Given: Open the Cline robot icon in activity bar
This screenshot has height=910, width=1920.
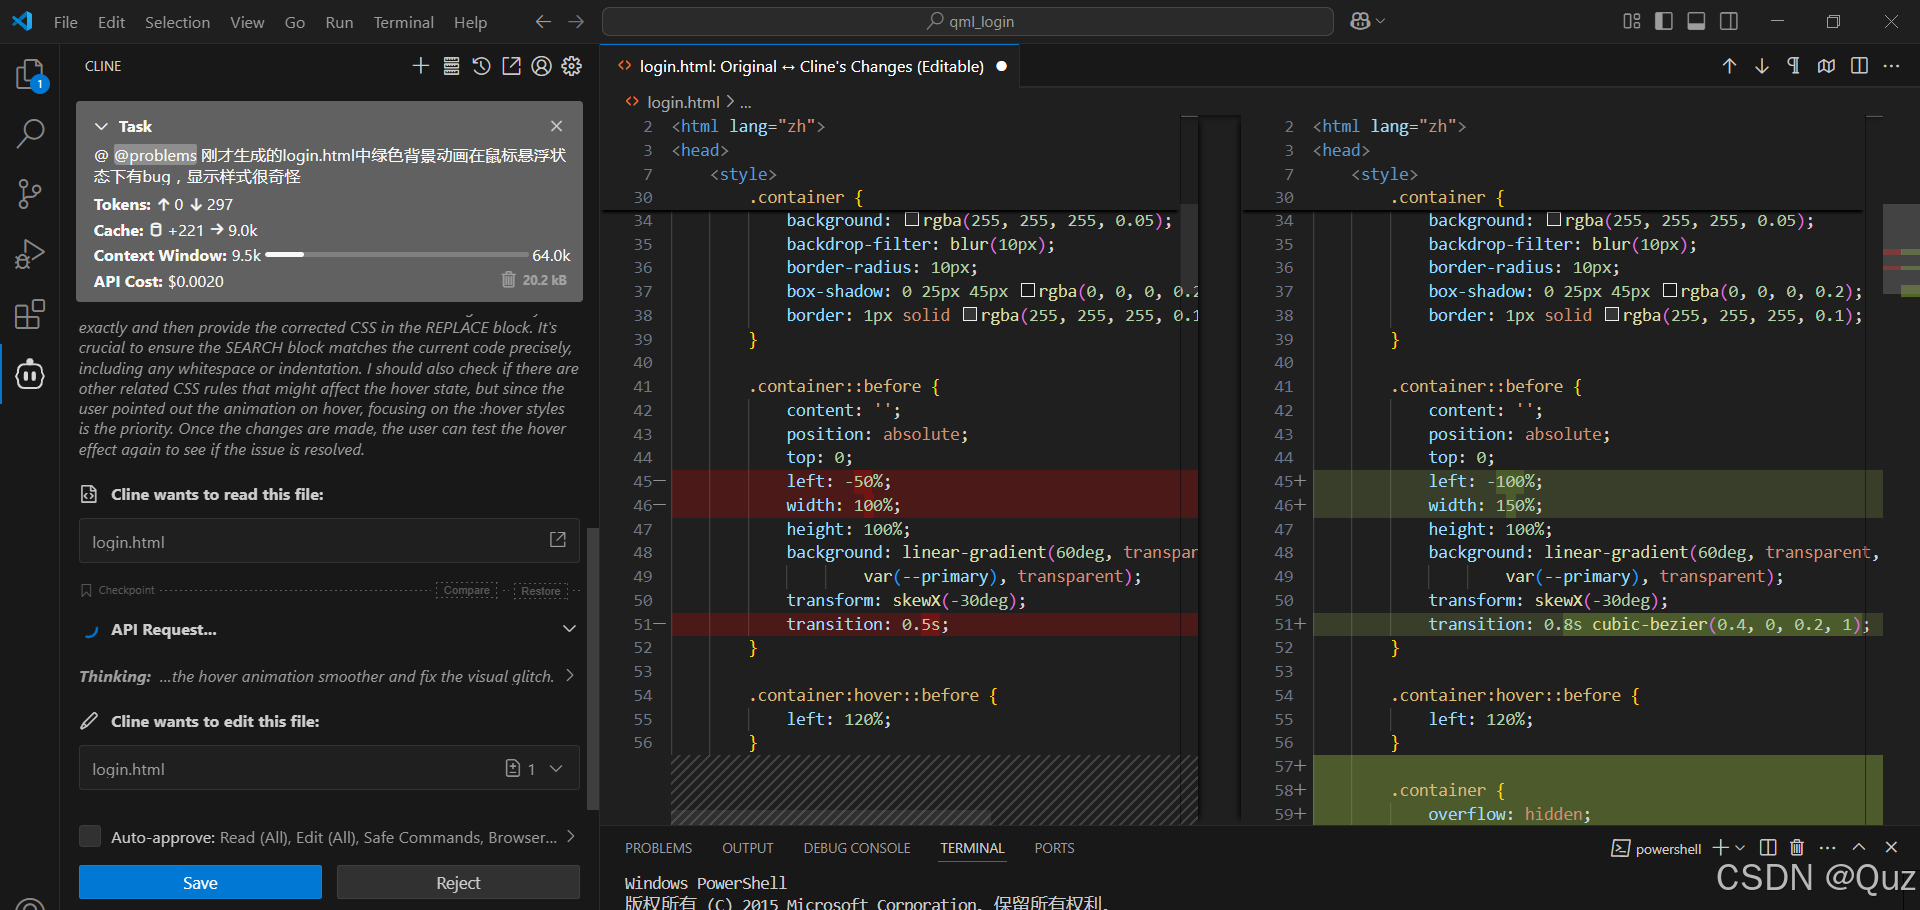Looking at the screenshot, I should [30, 374].
